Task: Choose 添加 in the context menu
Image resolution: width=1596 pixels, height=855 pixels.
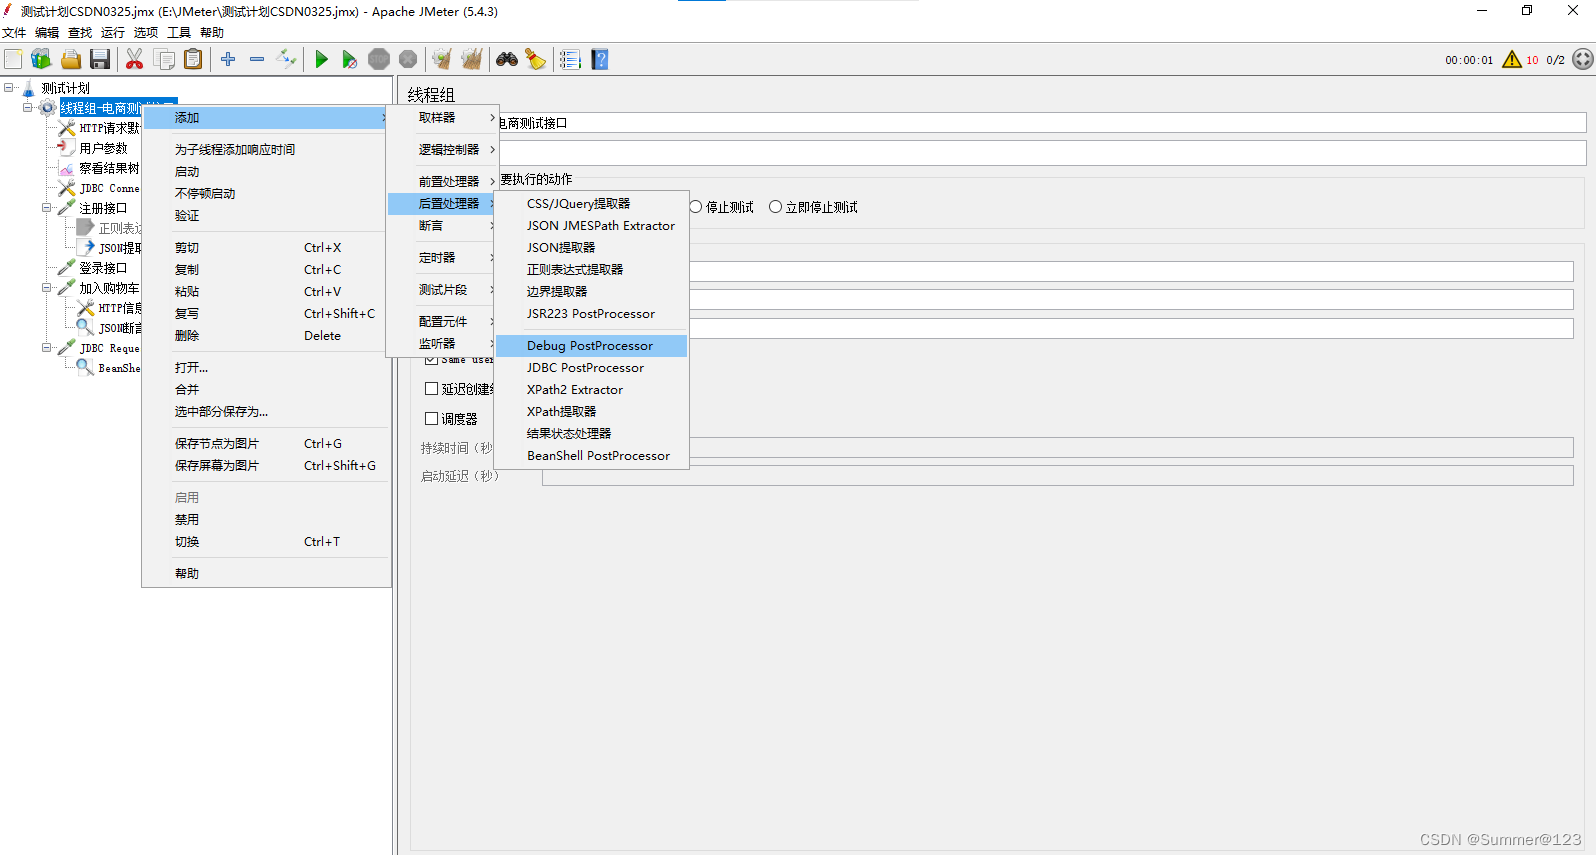Action: coord(266,118)
